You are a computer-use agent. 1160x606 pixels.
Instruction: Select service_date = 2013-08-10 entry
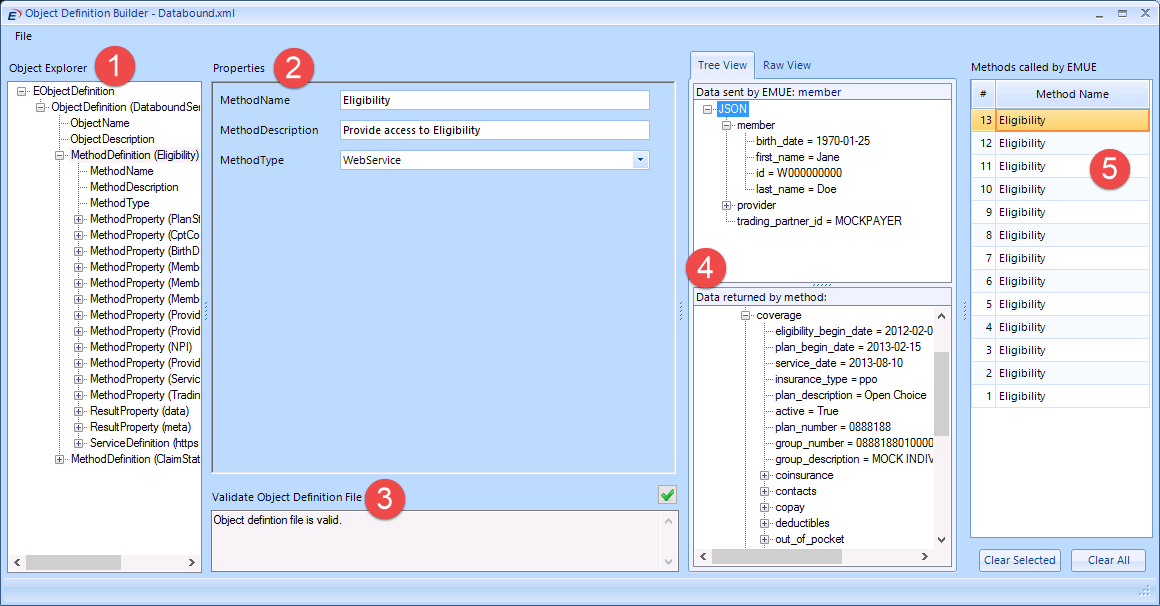pos(839,363)
